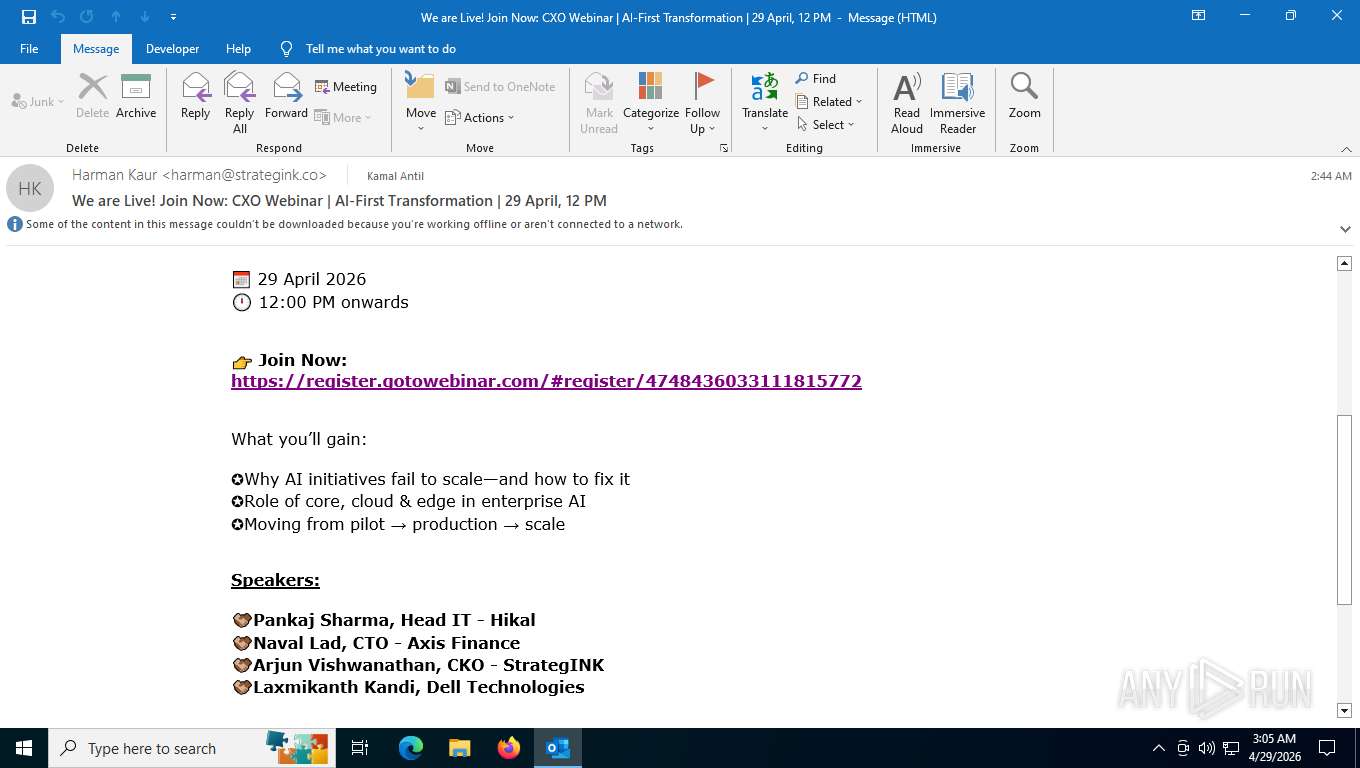Send to OneNote

pyautogui.click(x=500, y=87)
